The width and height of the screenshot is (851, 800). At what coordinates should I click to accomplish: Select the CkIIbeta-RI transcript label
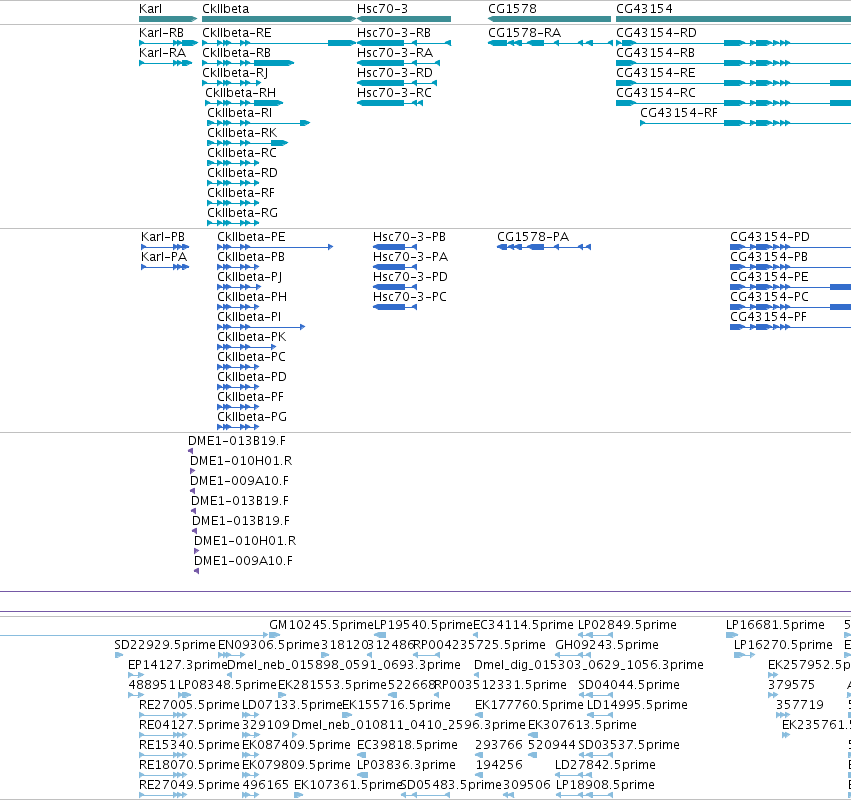[x=239, y=113]
